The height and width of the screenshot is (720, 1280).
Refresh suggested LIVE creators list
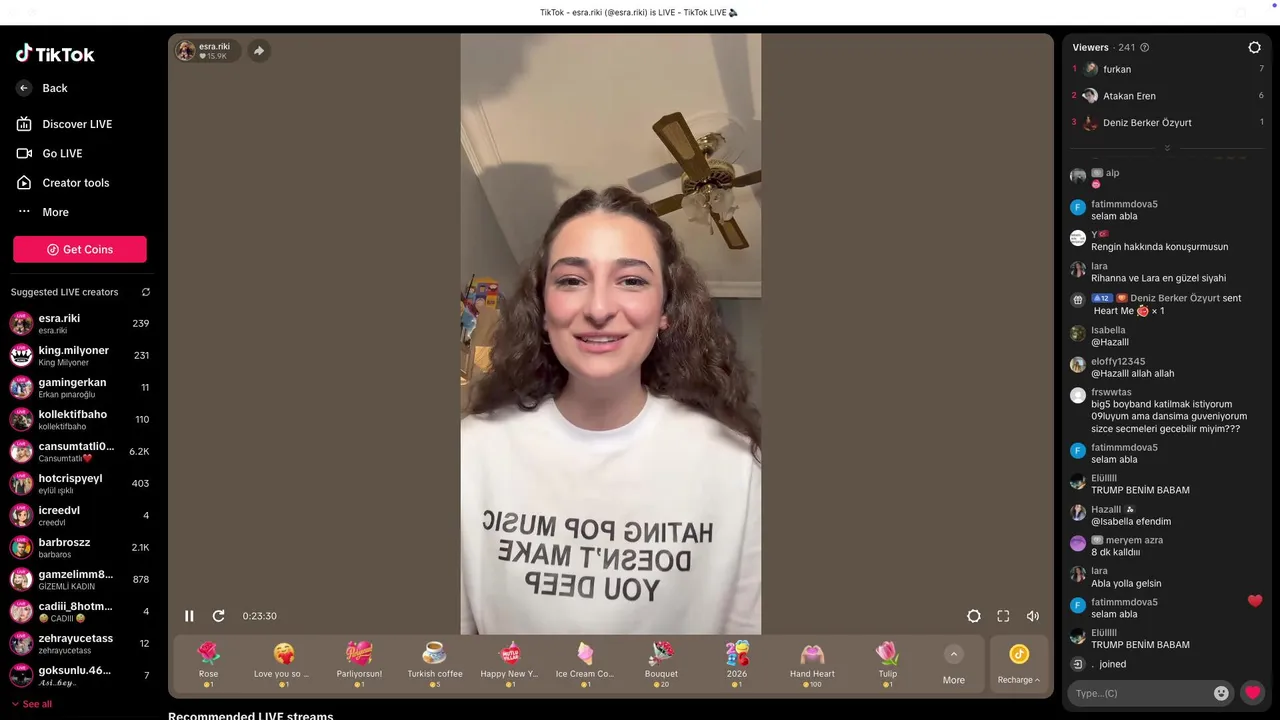(x=146, y=292)
